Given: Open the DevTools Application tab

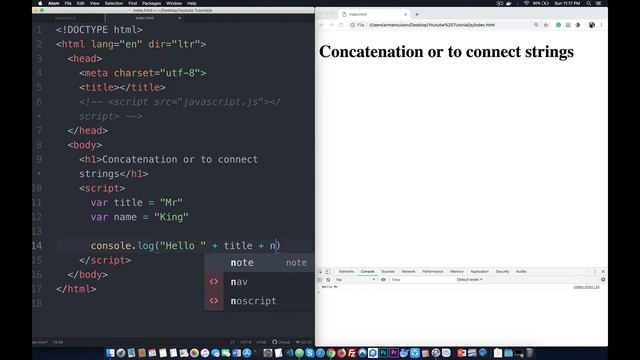Looking at the screenshot, I should [x=480, y=271].
